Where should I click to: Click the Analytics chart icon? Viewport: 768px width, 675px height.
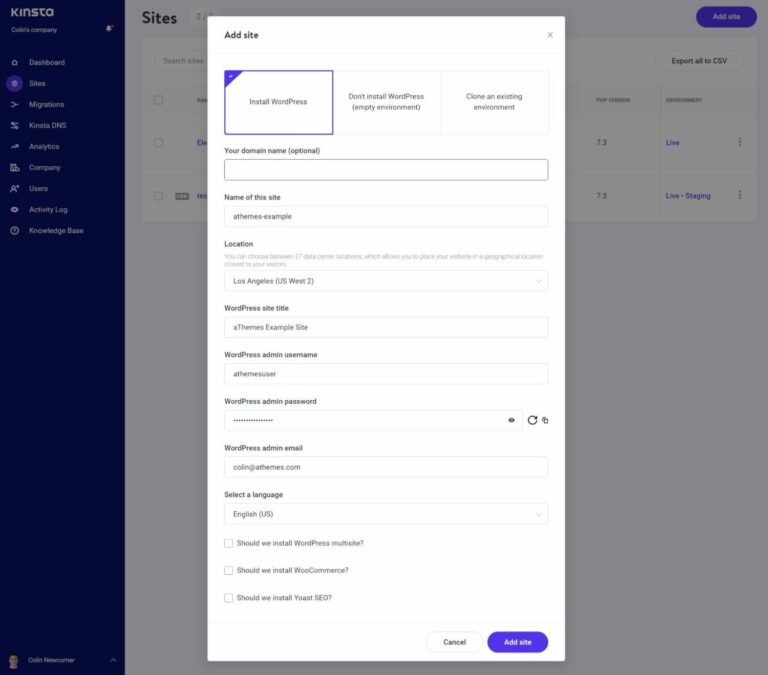click(x=15, y=146)
